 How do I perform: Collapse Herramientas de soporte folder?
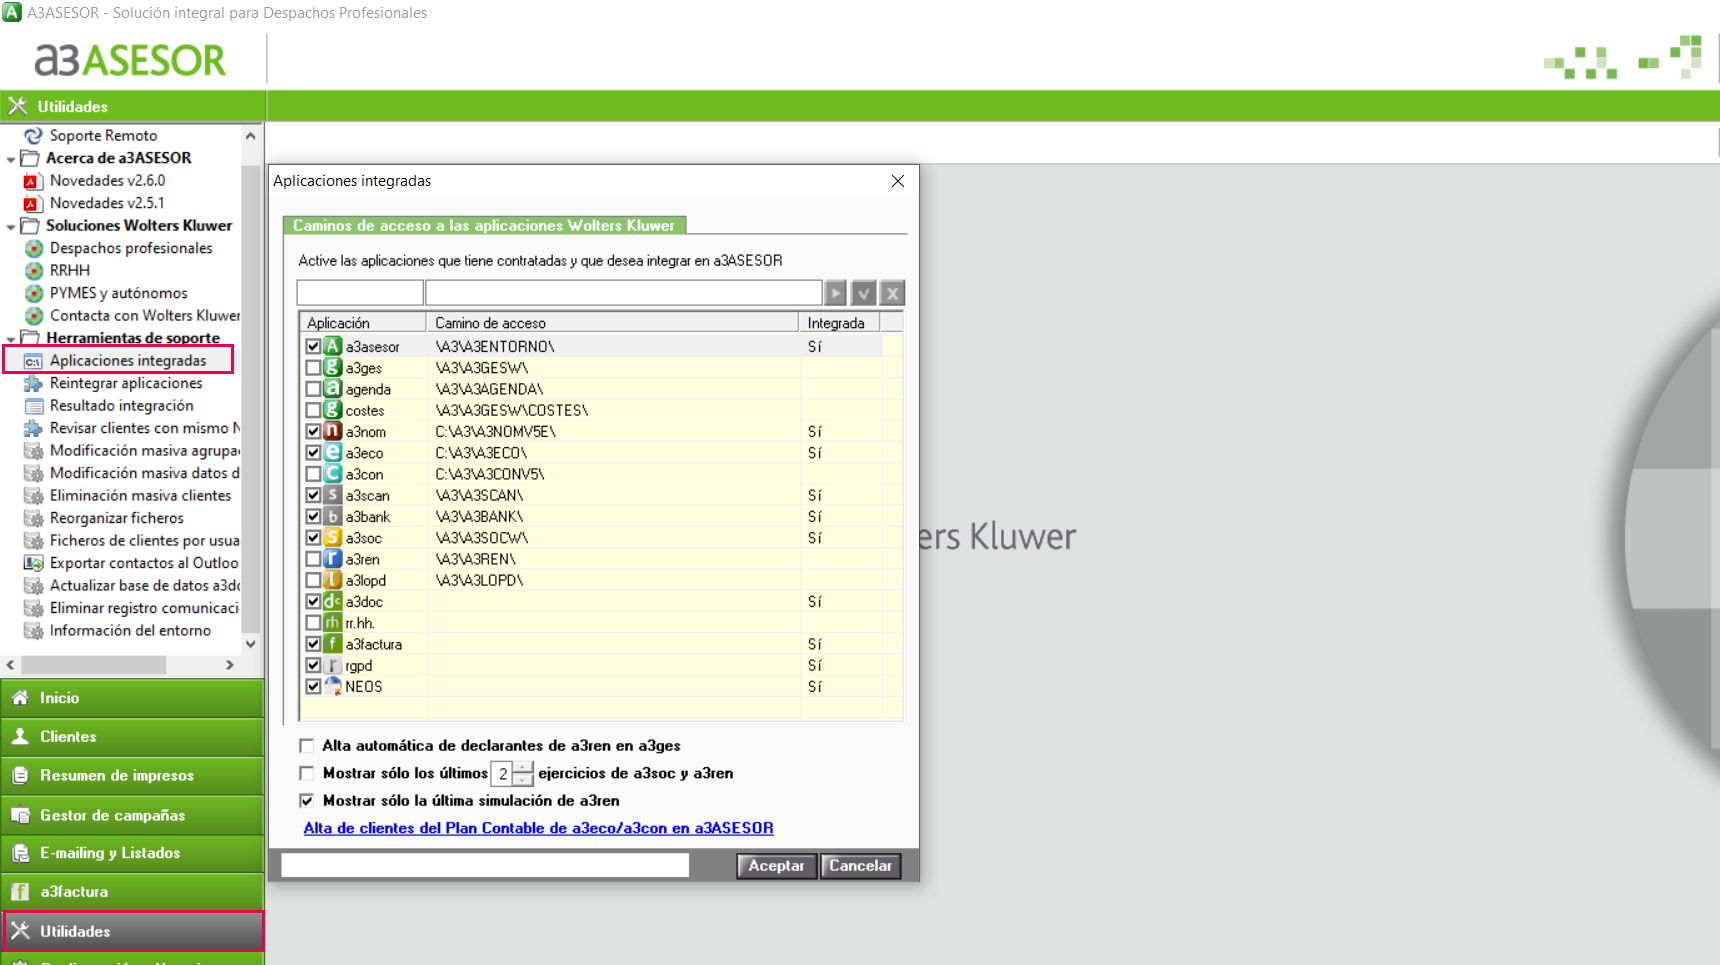11,339
